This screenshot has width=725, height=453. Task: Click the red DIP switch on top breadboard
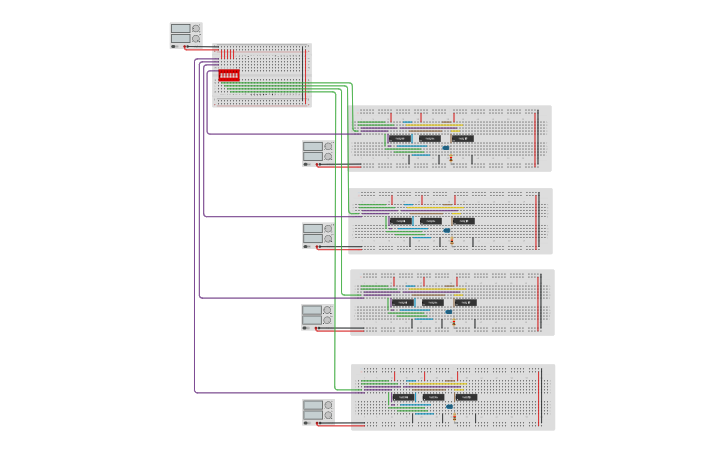tap(229, 75)
